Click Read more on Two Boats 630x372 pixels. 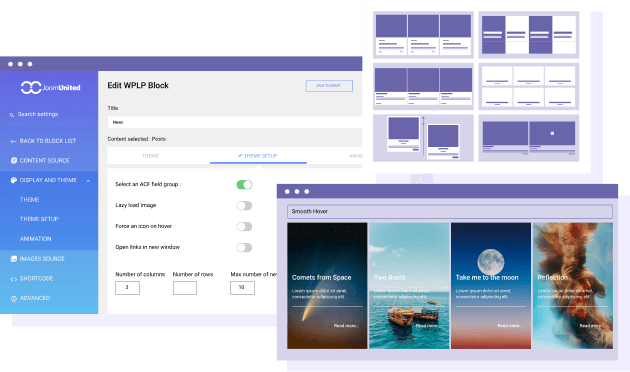point(426,326)
